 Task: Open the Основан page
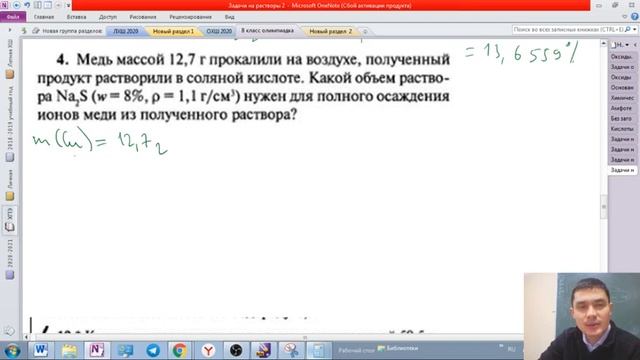[622, 87]
